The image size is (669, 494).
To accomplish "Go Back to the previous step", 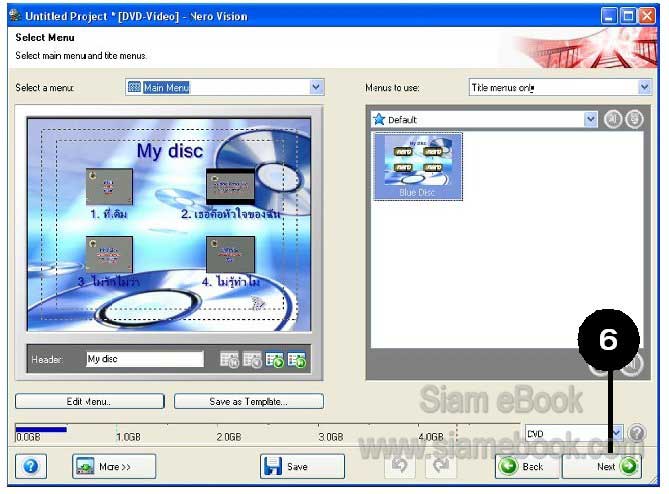I will [527, 466].
